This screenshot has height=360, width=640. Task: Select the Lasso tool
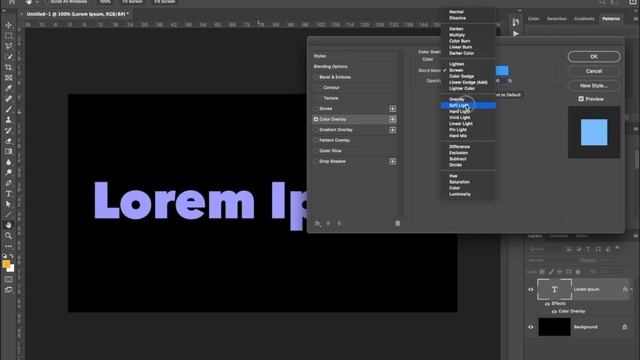coord(8,46)
